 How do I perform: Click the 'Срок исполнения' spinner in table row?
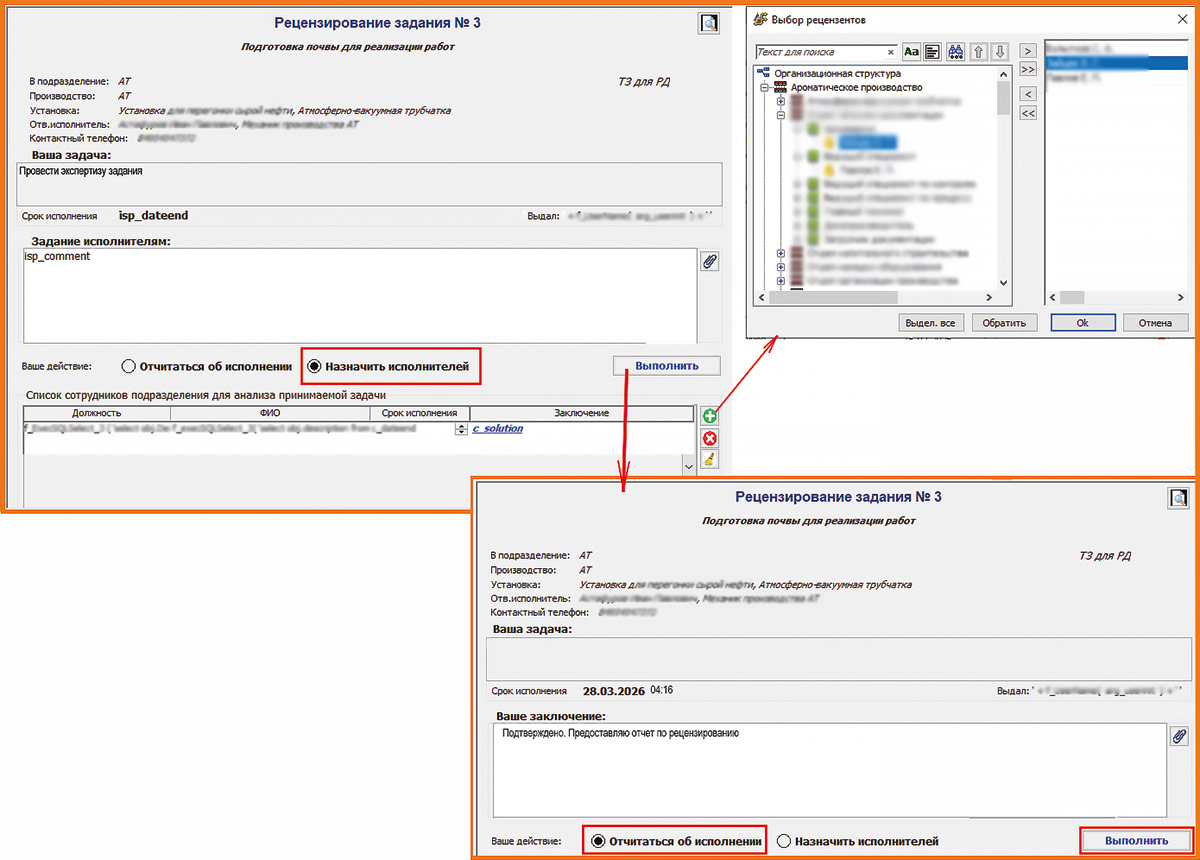click(x=461, y=429)
